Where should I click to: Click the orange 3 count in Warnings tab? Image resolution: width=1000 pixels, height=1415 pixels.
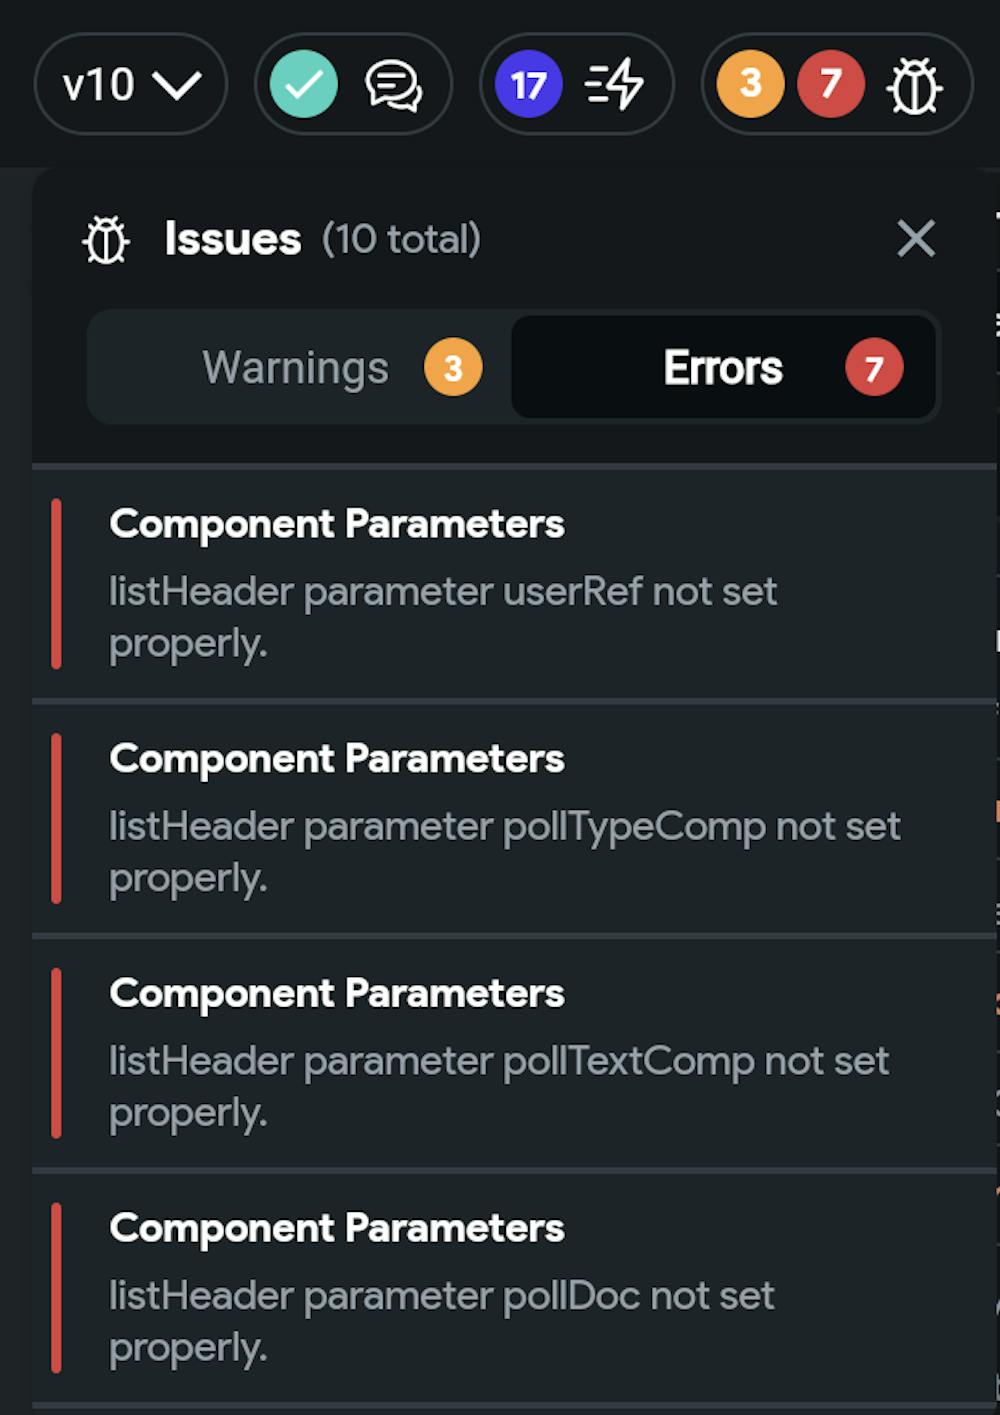(453, 368)
